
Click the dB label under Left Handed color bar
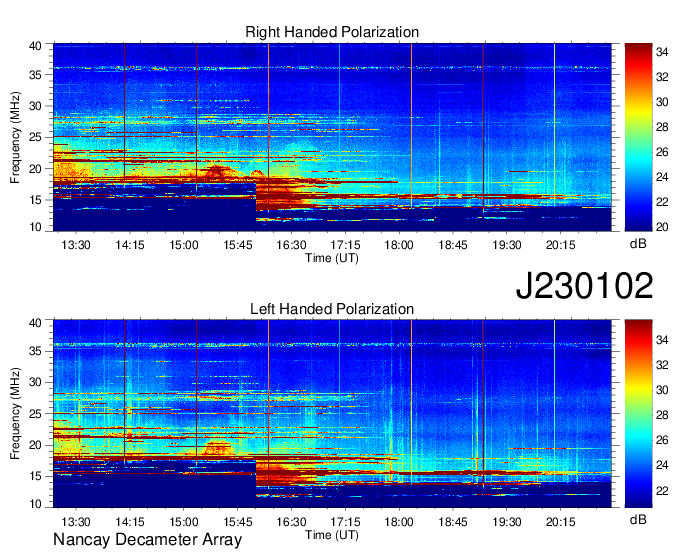pos(638,519)
